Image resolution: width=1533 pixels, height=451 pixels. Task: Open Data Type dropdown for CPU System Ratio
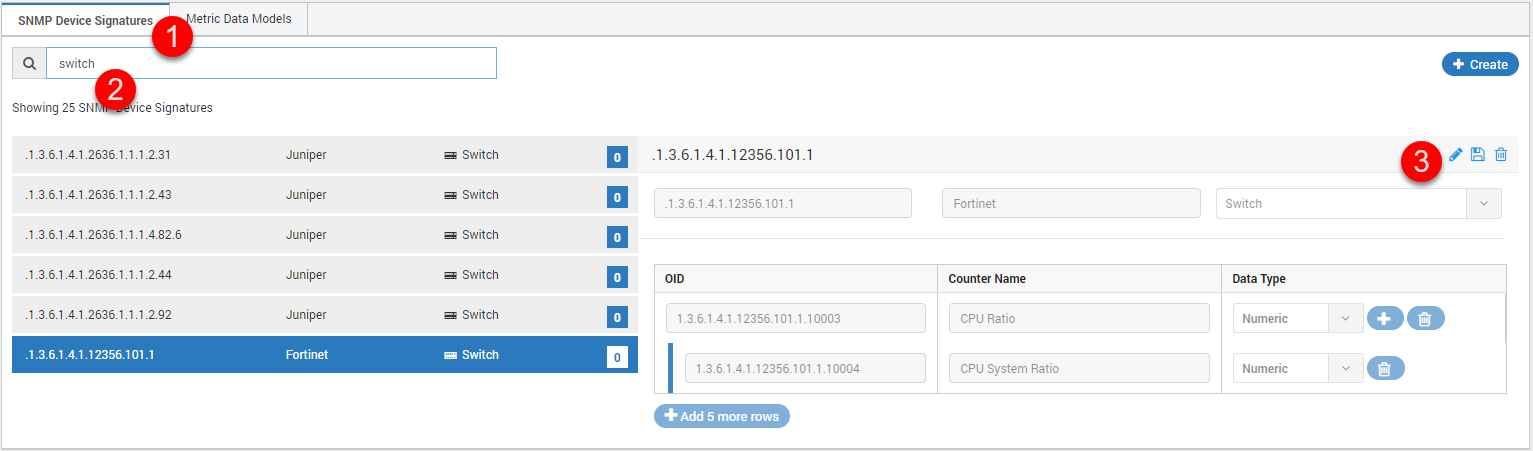point(1297,368)
